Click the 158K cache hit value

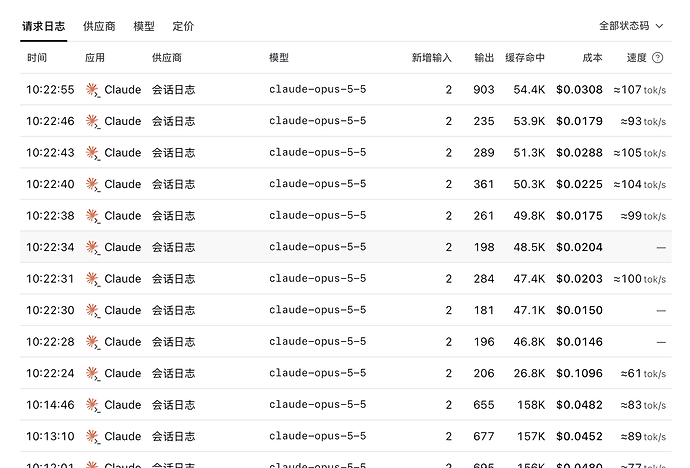pos(531,405)
